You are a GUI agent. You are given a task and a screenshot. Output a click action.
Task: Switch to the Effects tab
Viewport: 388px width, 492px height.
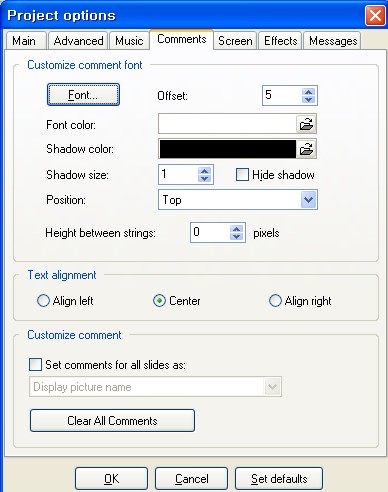point(280,41)
